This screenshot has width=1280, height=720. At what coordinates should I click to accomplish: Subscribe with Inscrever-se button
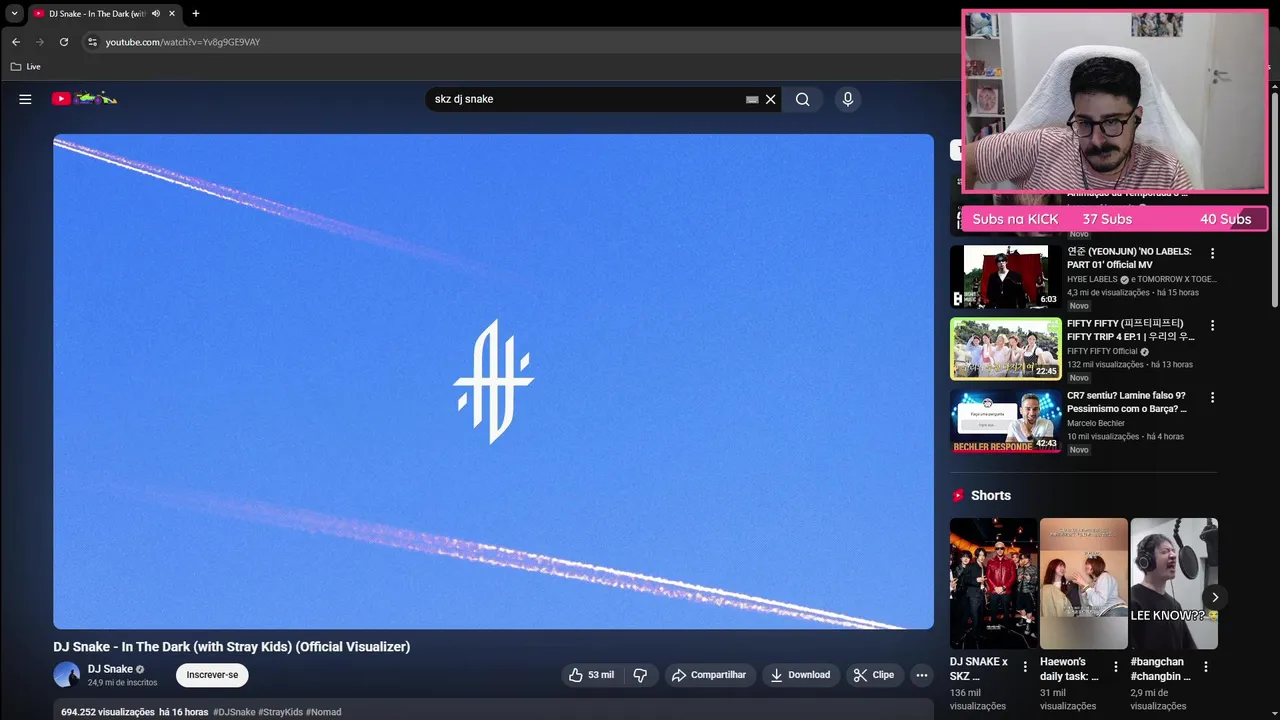pyautogui.click(x=212, y=675)
